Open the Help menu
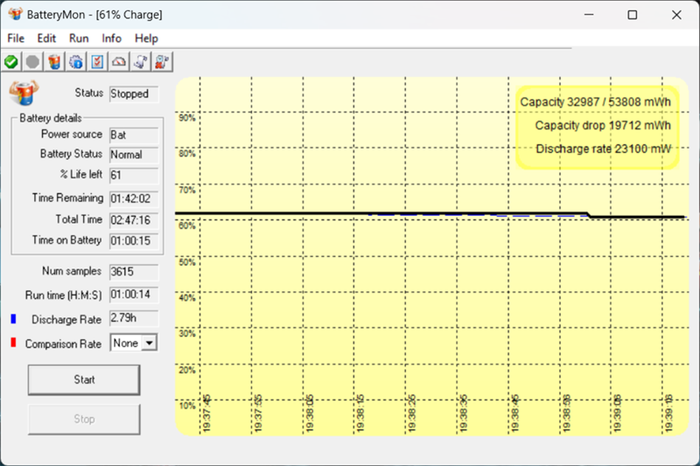 [x=146, y=38]
